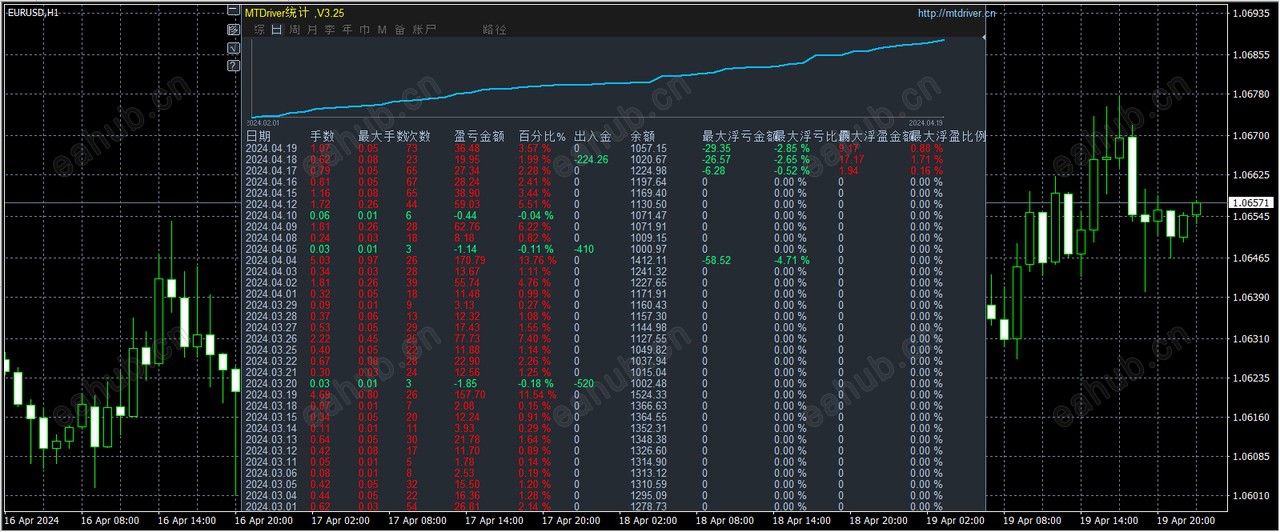1280x532 pixels.
Task: Select the 2024.04.18 date row
Action: (613, 159)
